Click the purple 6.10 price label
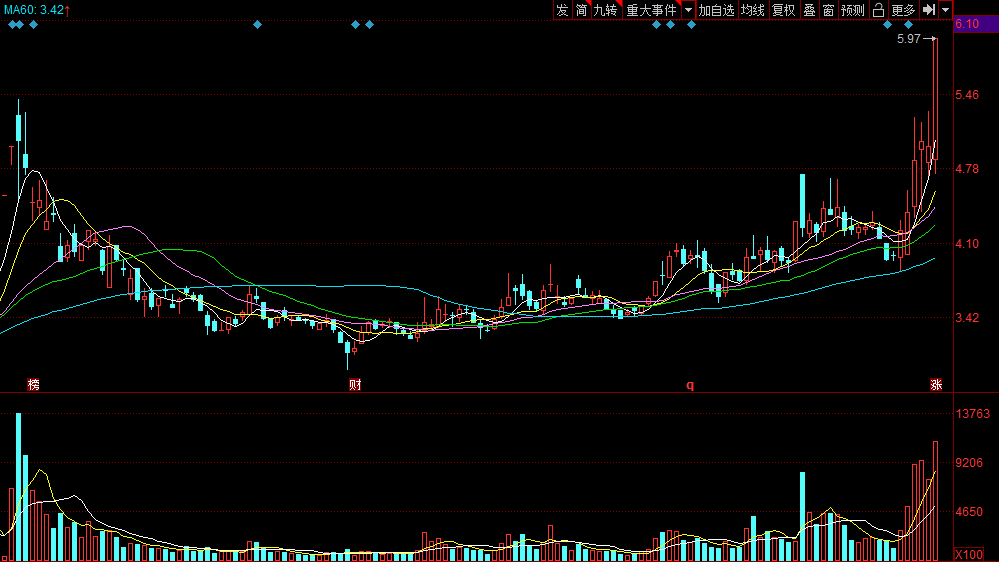The width and height of the screenshot is (999, 562). (x=967, y=24)
